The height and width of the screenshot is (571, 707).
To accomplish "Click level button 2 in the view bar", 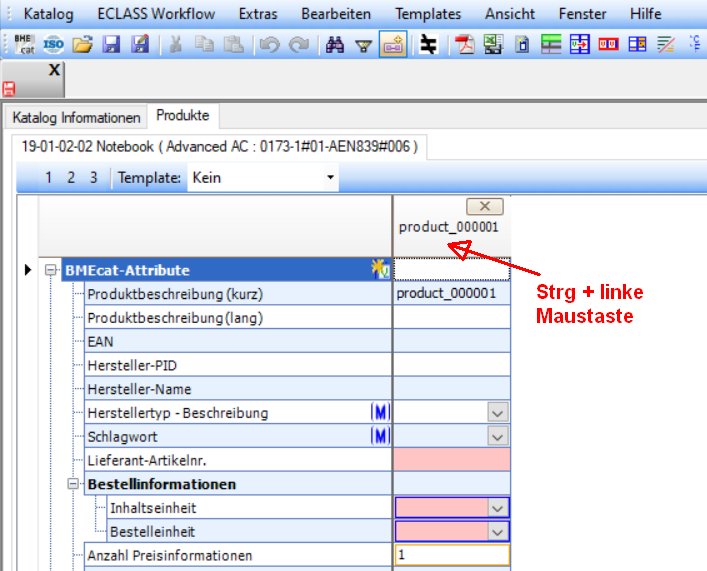I will 71,177.
